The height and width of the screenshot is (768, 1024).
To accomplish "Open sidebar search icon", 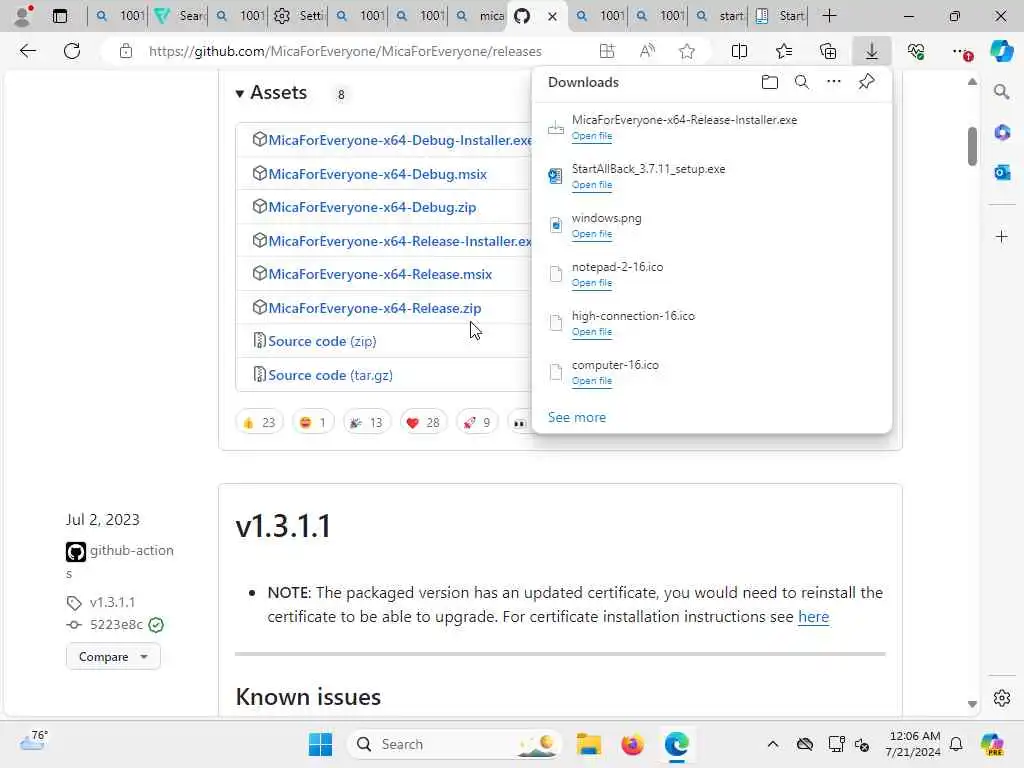I will tap(1001, 92).
